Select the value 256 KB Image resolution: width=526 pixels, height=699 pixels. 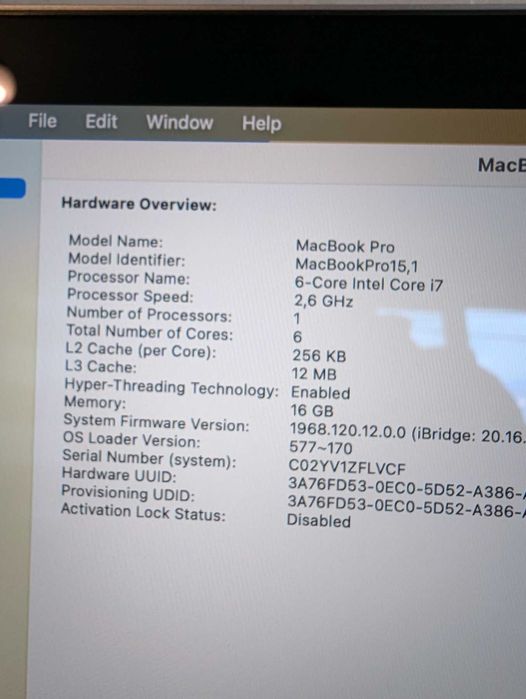pyautogui.click(x=319, y=356)
